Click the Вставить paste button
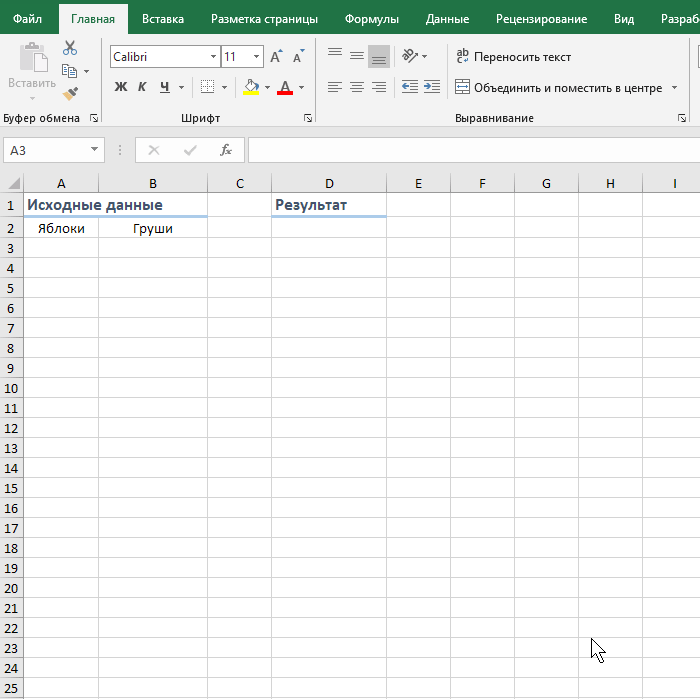 point(31,68)
